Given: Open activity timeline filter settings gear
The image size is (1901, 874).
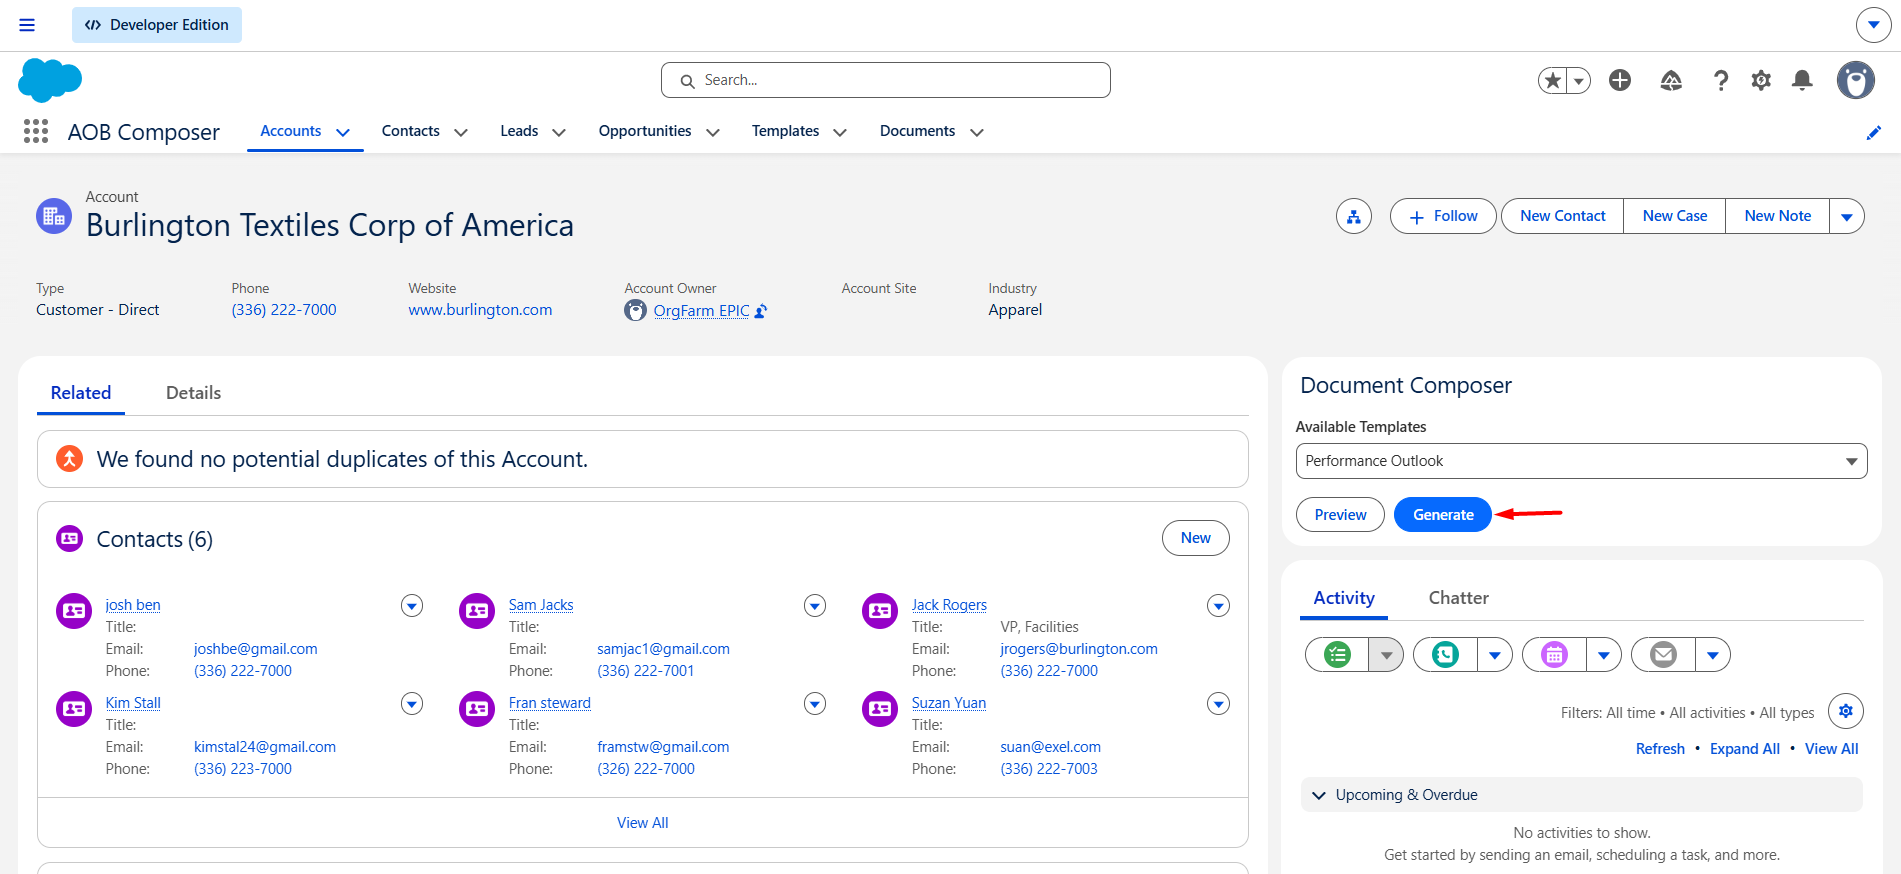Looking at the screenshot, I should (1846, 711).
